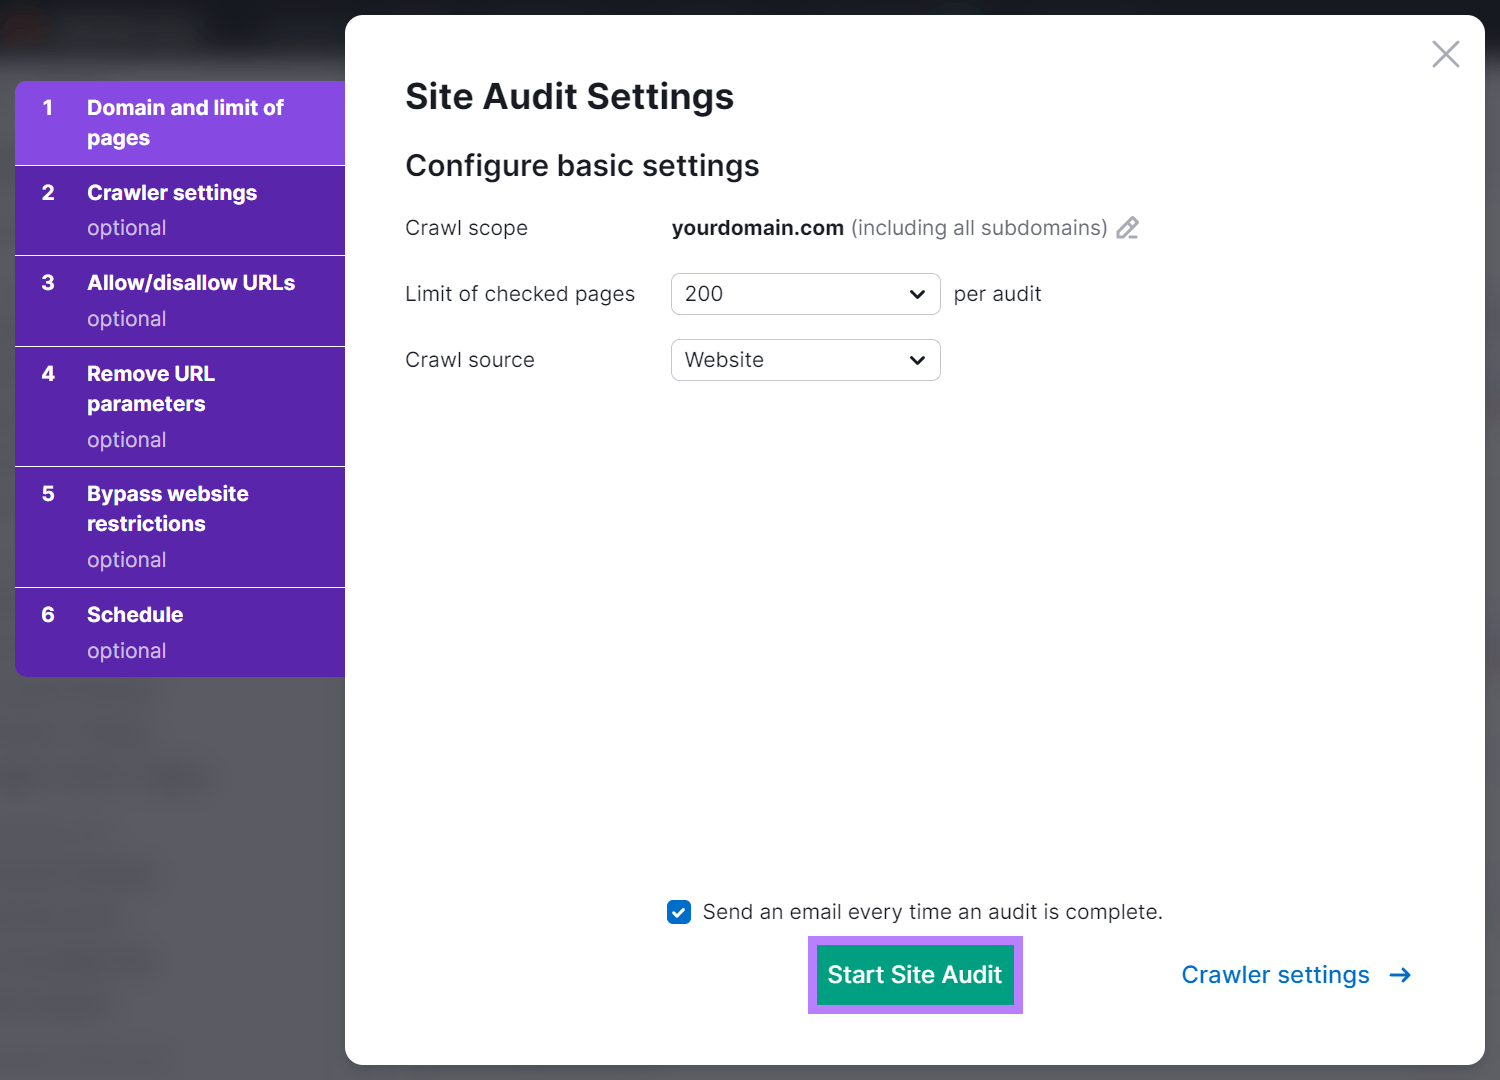Uncheck the email-on-audit-complete checkbox
This screenshot has height=1080, width=1500.
[x=679, y=912]
